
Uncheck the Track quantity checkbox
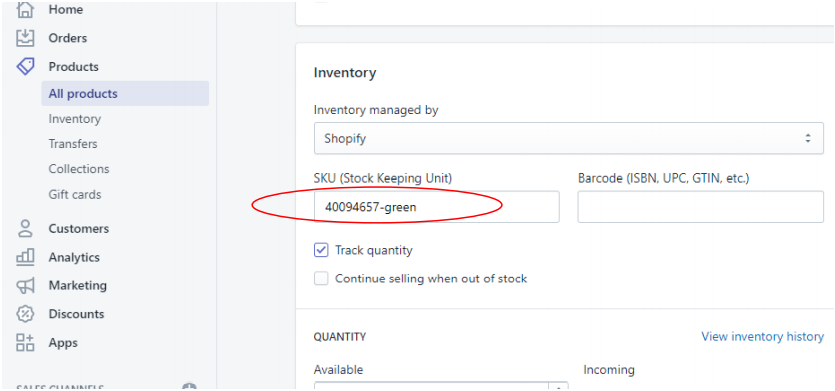[321, 250]
